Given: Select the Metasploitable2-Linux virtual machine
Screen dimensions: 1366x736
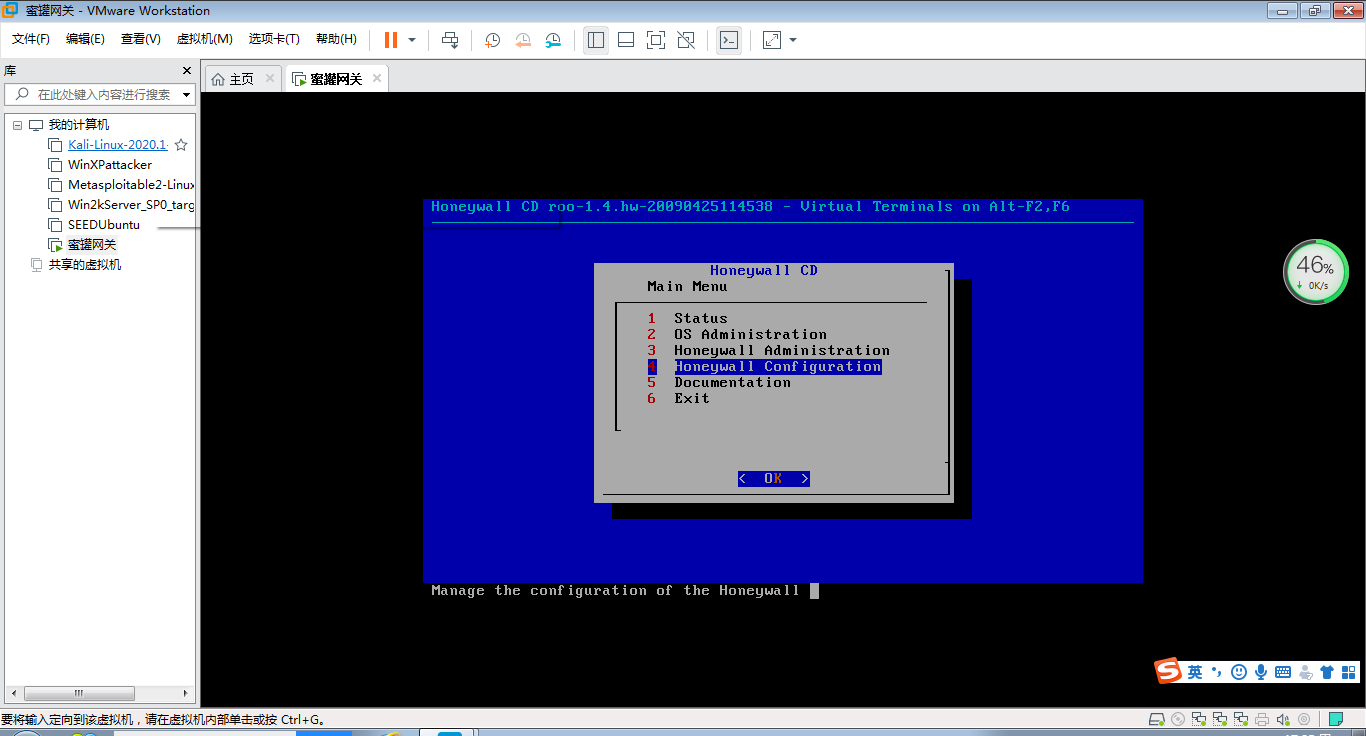Looking at the screenshot, I should [131, 185].
